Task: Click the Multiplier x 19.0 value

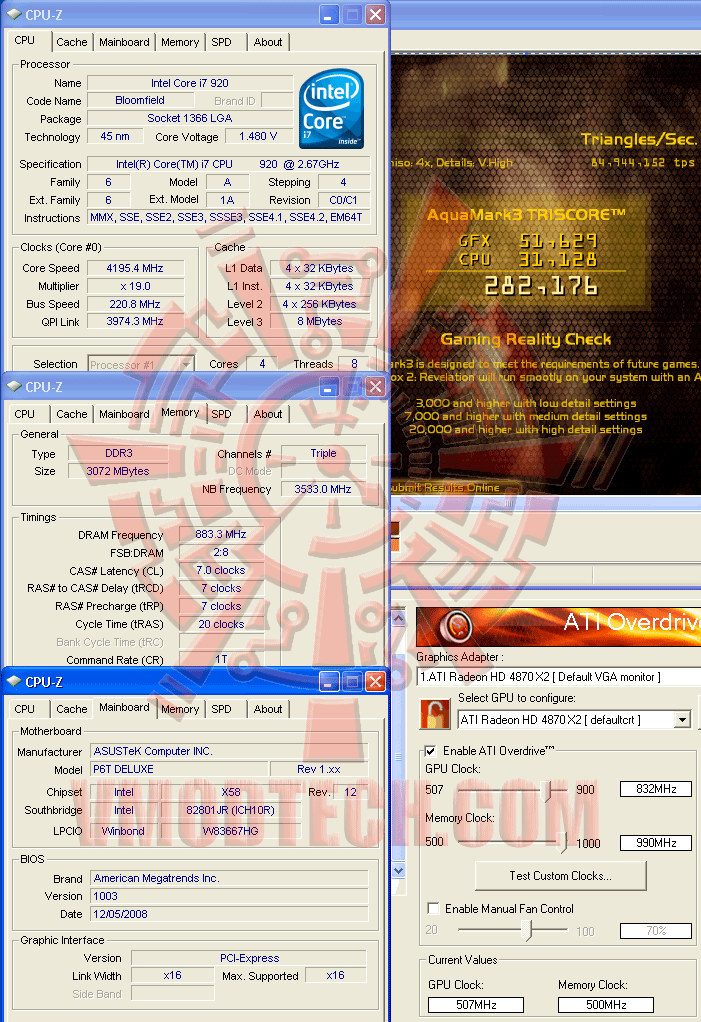Action: 136,286
